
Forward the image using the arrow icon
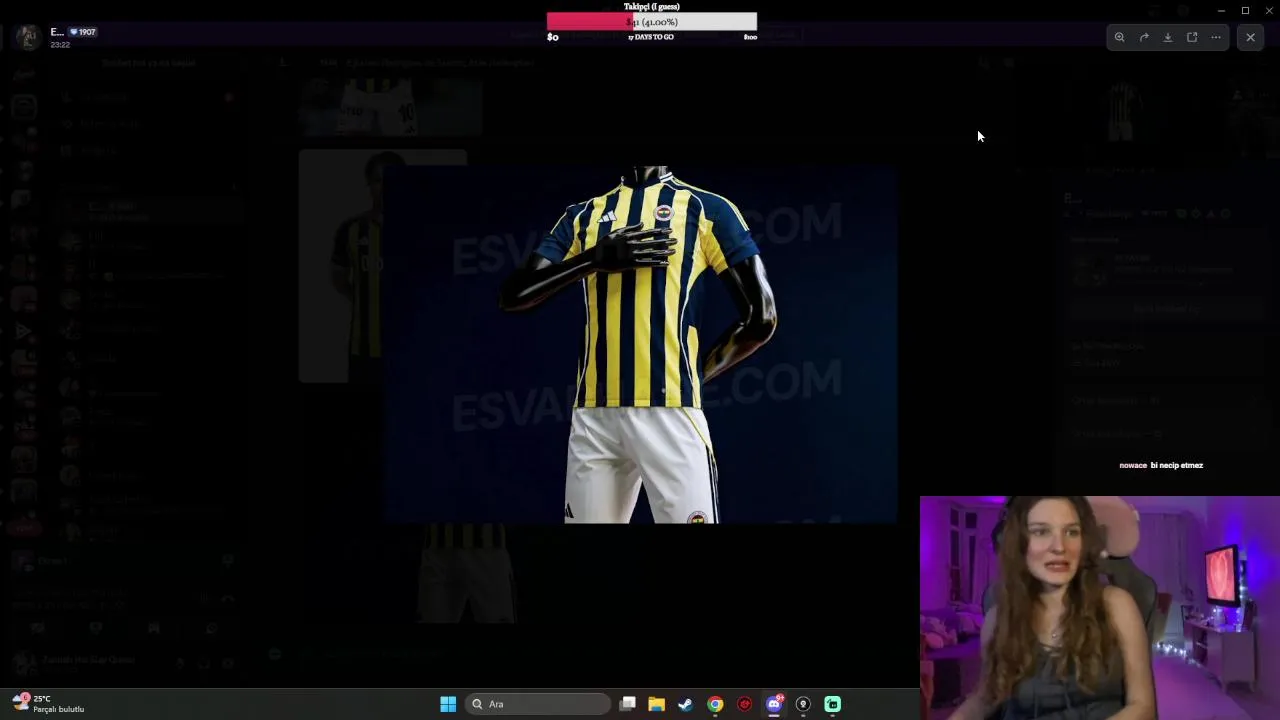1144,37
